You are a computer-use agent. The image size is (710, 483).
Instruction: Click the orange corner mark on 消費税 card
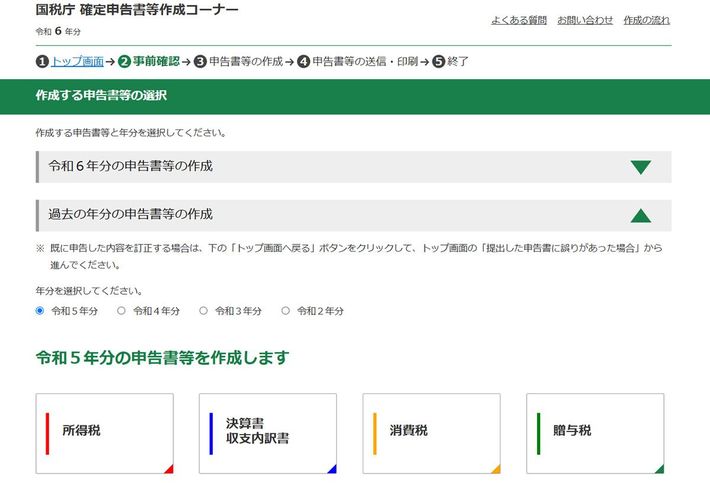click(495, 468)
